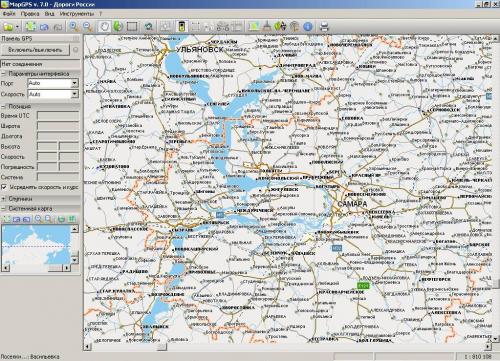Click the overview map scroll up arrow
The width and height of the screenshot is (500, 361).
click(75, 229)
